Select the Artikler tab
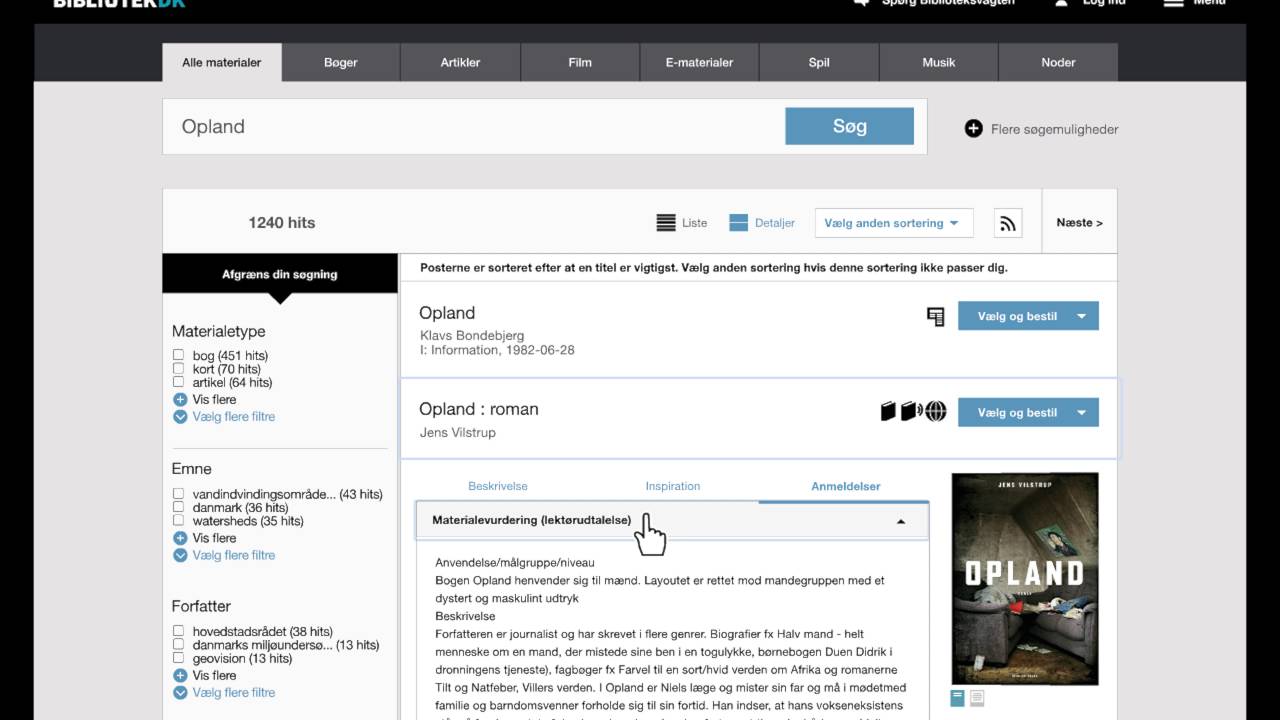The width and height of the screenshot is (1280, 720). 460,62
